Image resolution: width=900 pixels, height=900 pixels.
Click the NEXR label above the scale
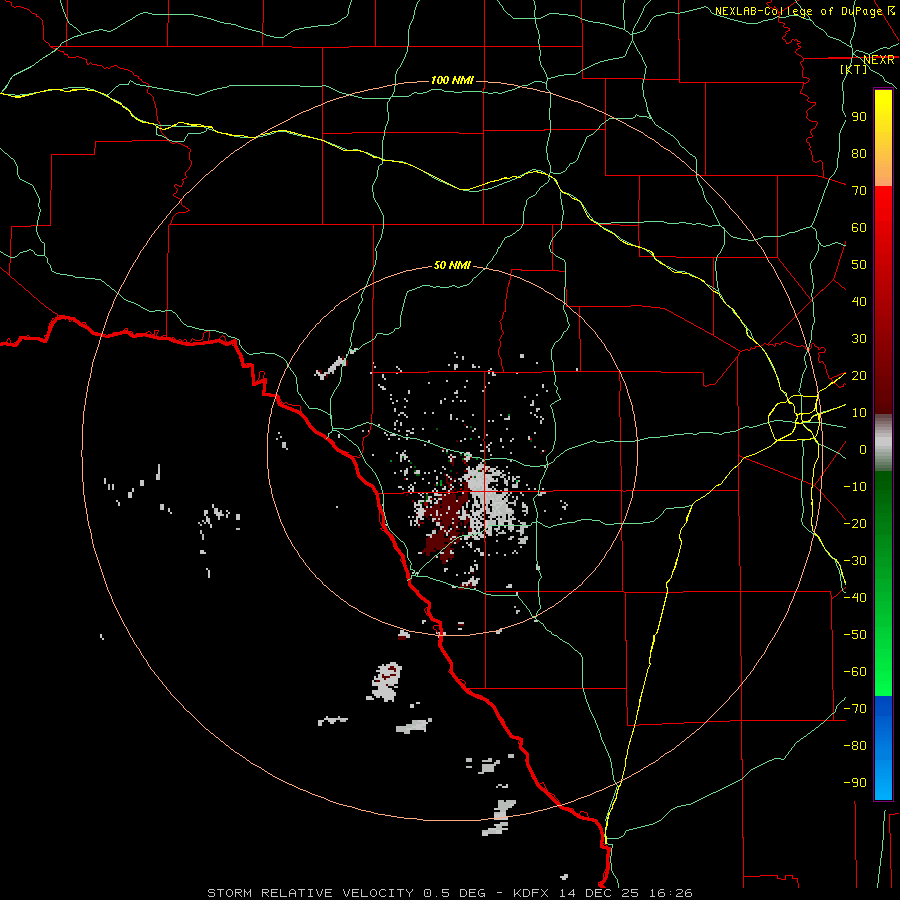[x=878, y=60]
